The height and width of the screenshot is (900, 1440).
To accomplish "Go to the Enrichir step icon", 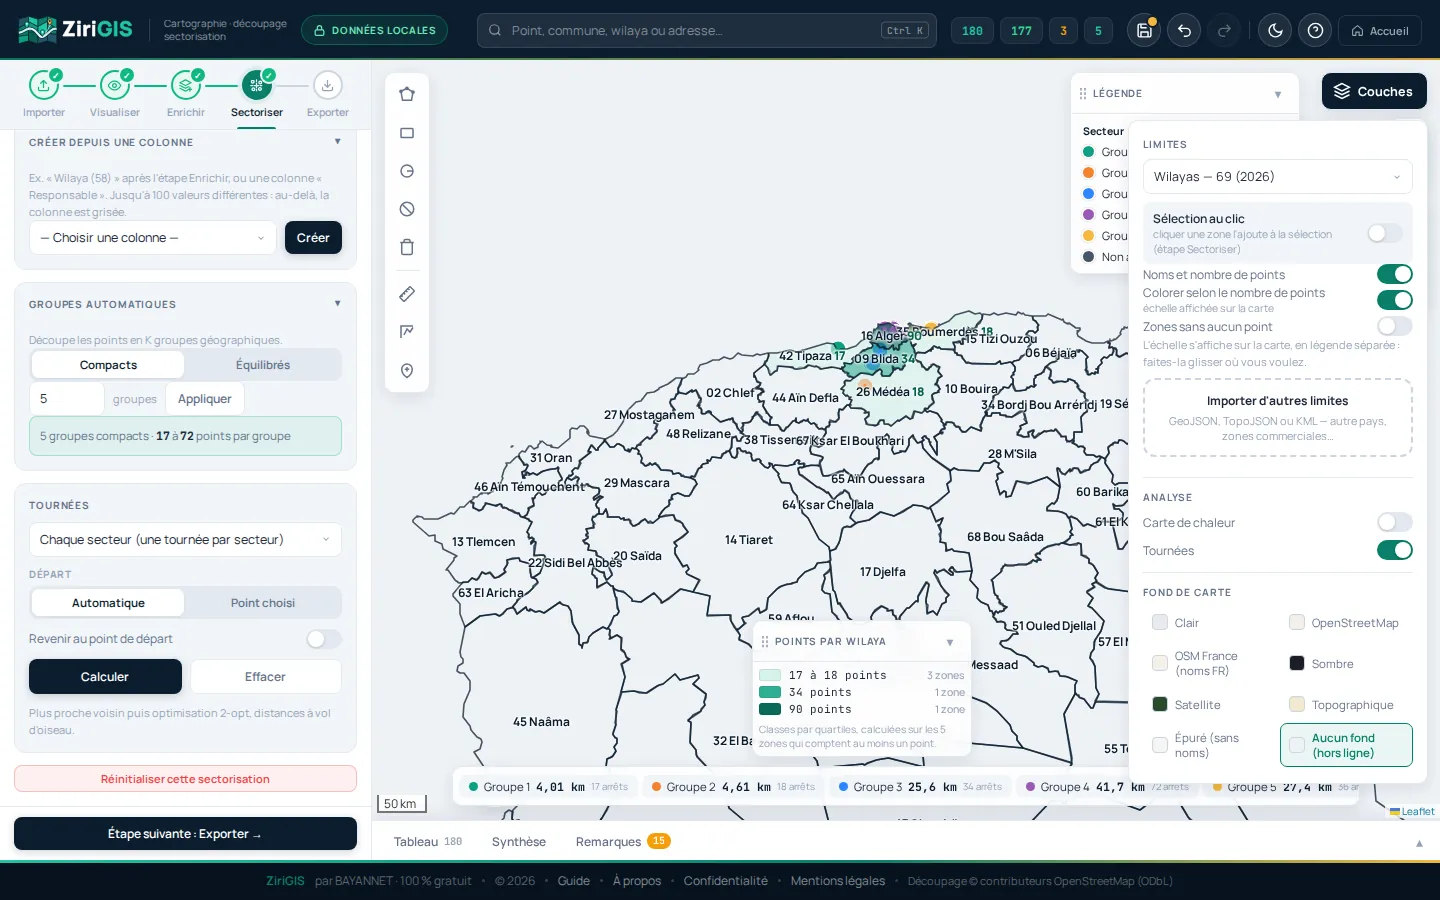I will point(186,85).
